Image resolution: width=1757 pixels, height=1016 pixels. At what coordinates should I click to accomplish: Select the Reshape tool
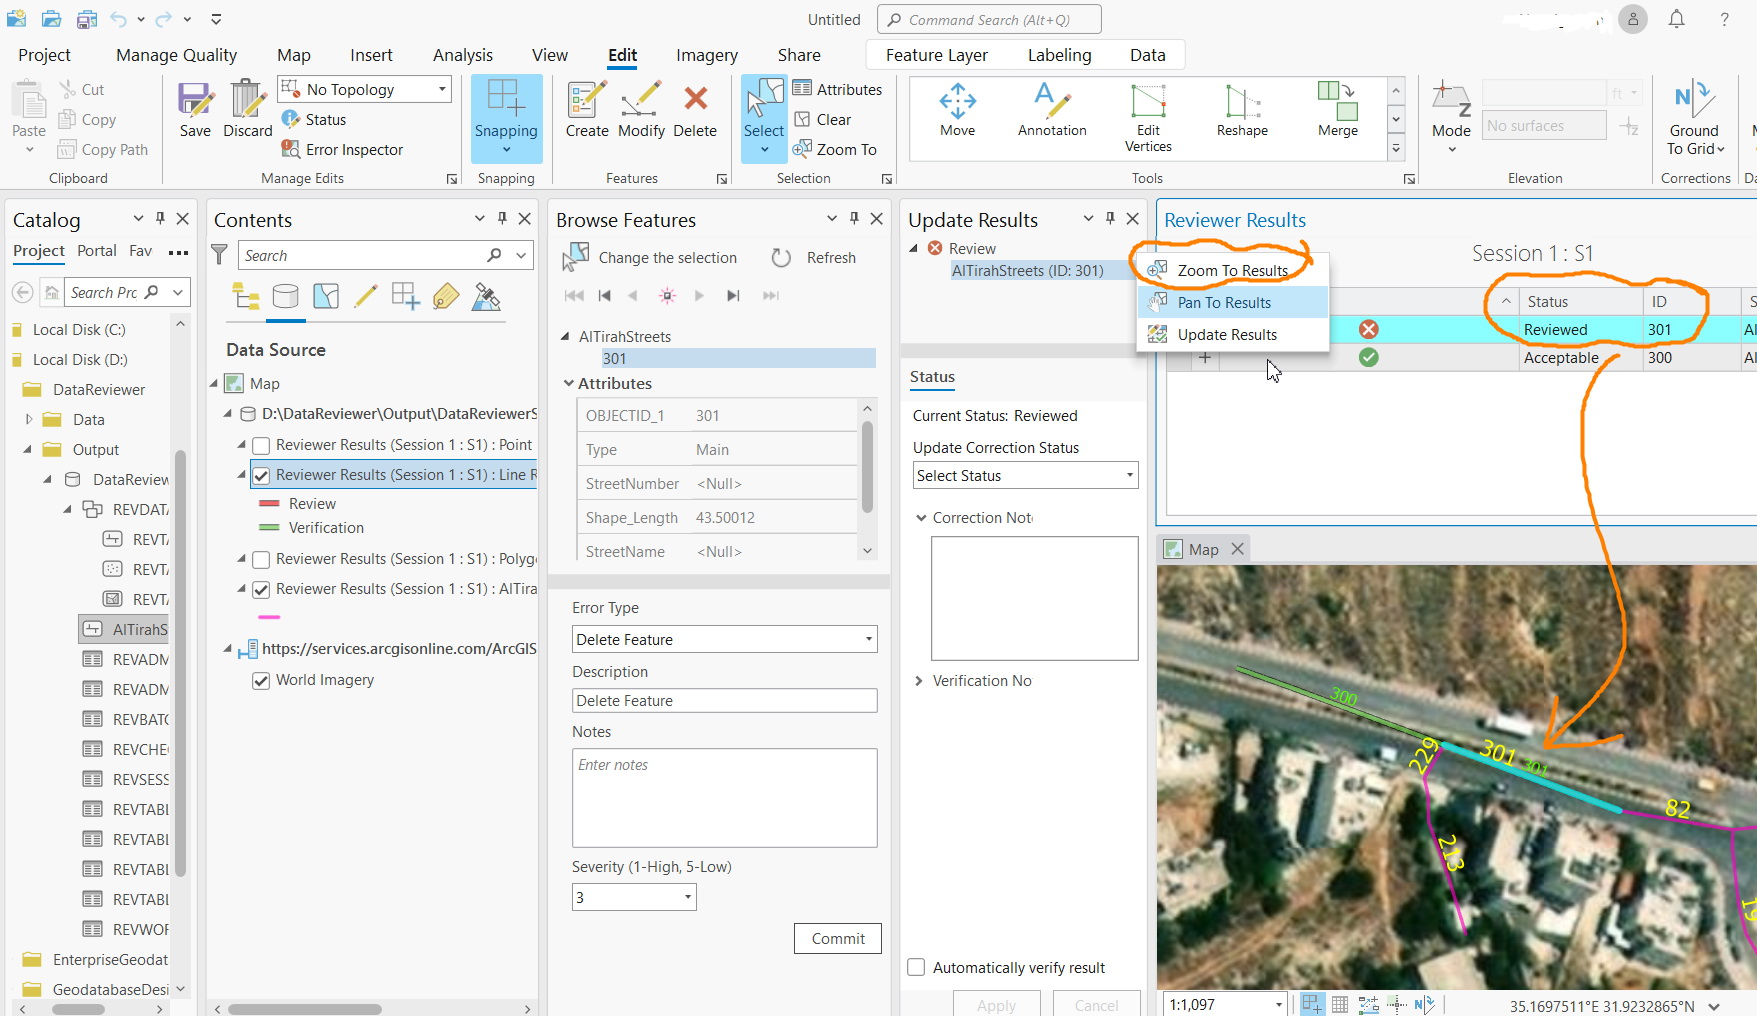point(1240,110)
